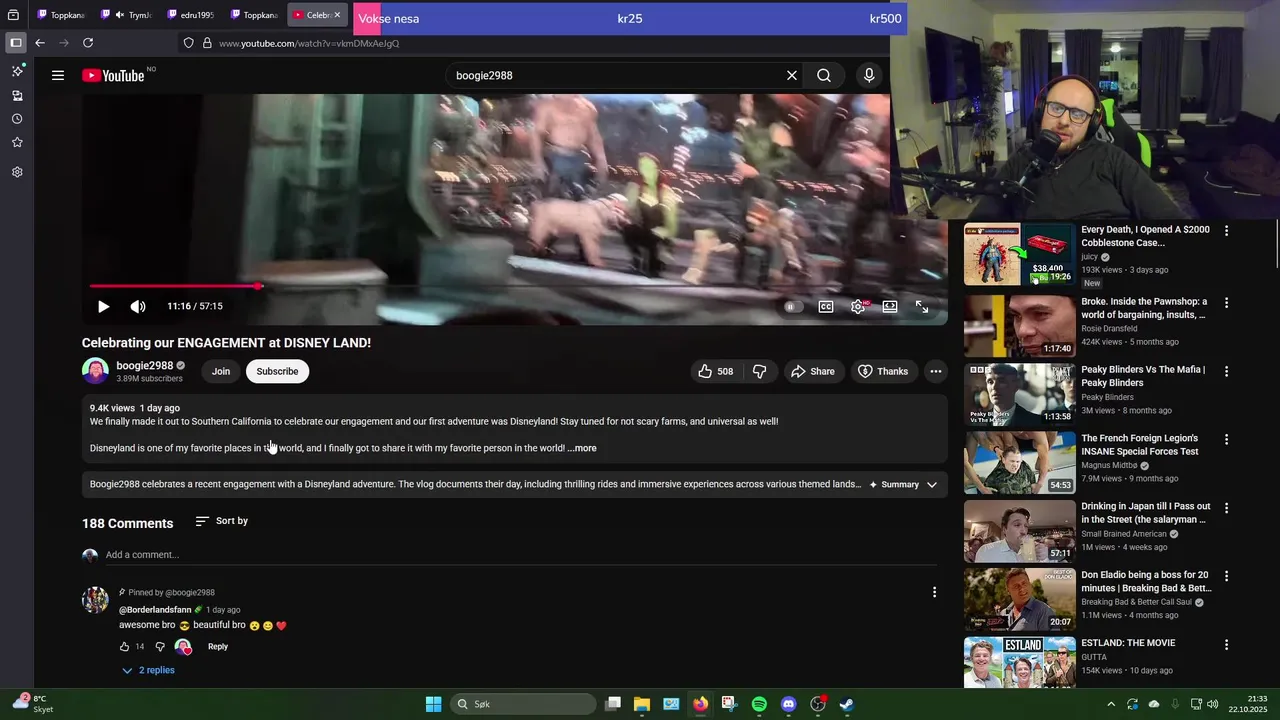This screenshot has width=1280, height=720.
Task: Open Peaky Blinders Vs The Mafia title
Action: [x=1143, y=376]
